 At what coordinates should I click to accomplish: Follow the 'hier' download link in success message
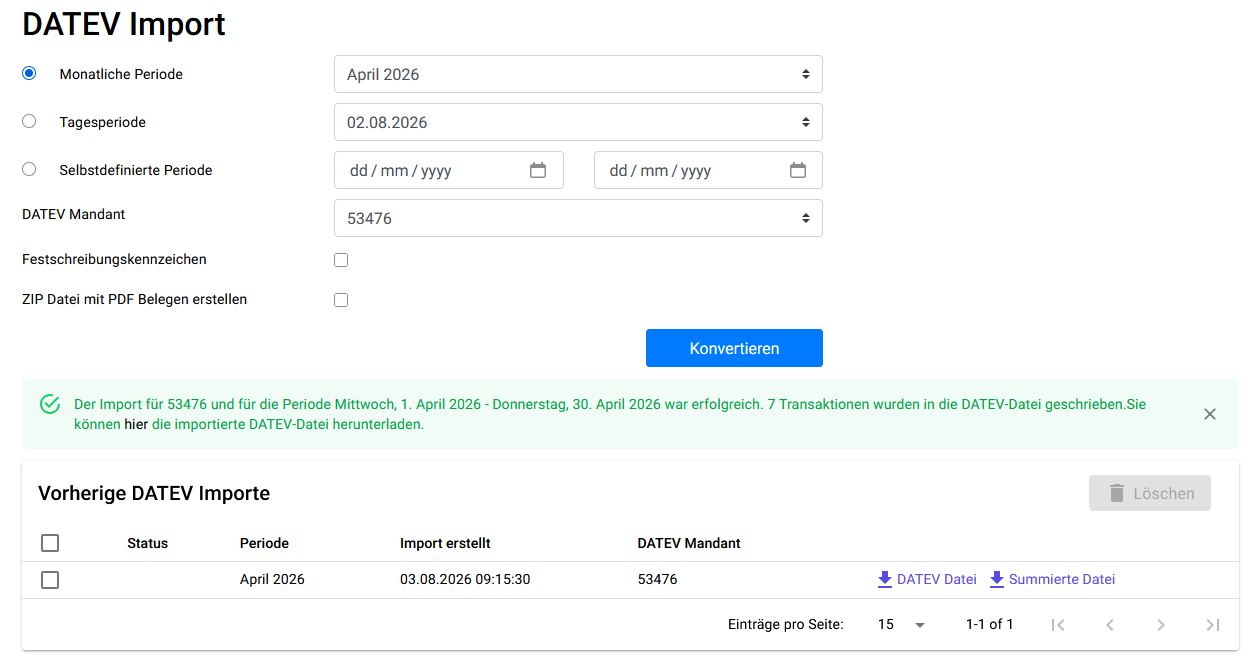tap(136, 424)
